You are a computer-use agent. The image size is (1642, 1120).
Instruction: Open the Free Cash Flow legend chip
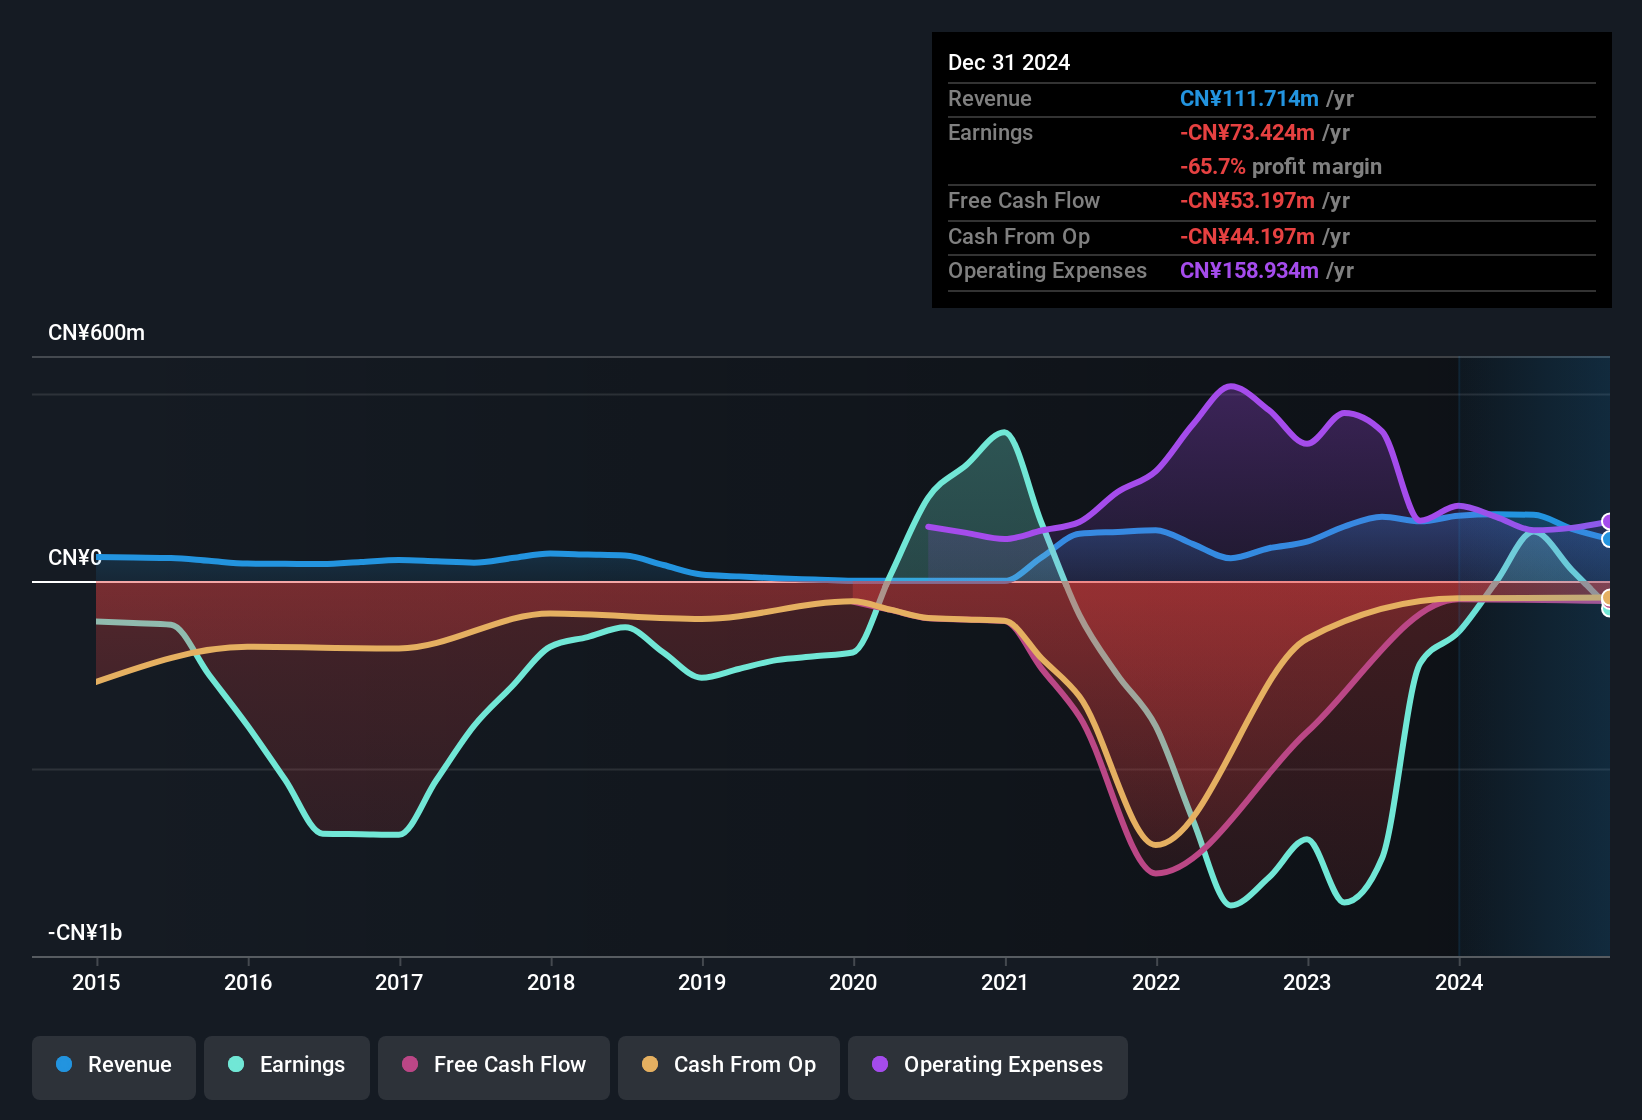point(493,1065)
